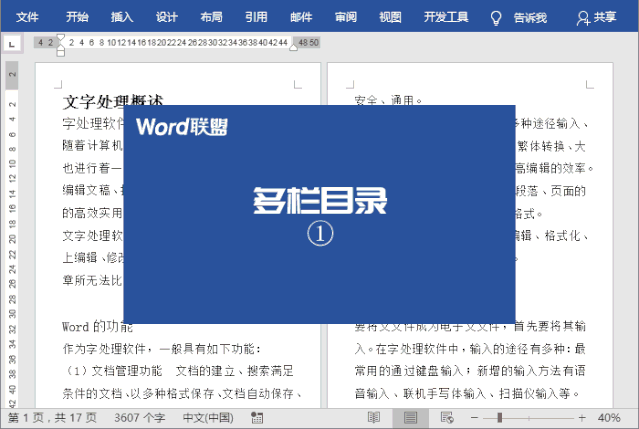Click the 40% zoom level
The height and width of the screenshot is (429, 639).
[609, 418]
